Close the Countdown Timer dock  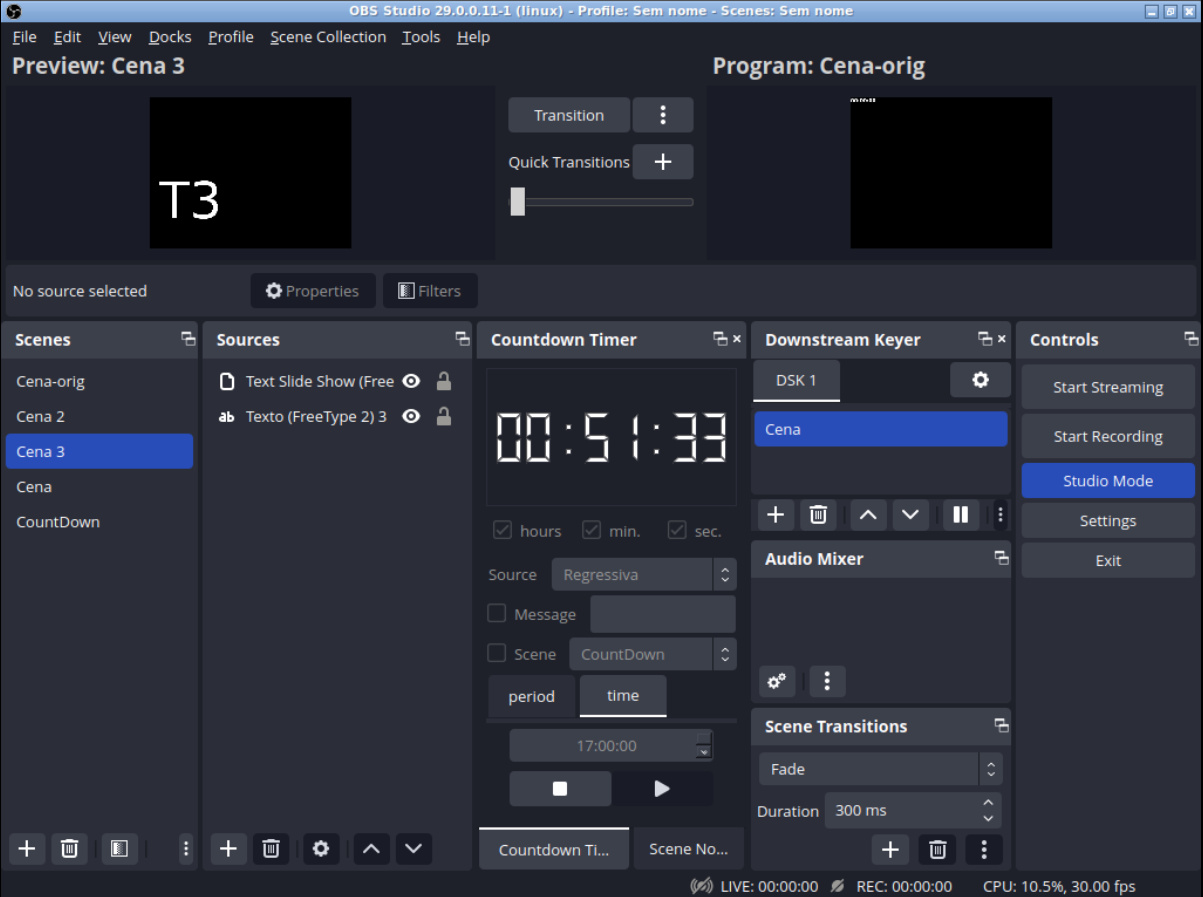tap(737, 339)
